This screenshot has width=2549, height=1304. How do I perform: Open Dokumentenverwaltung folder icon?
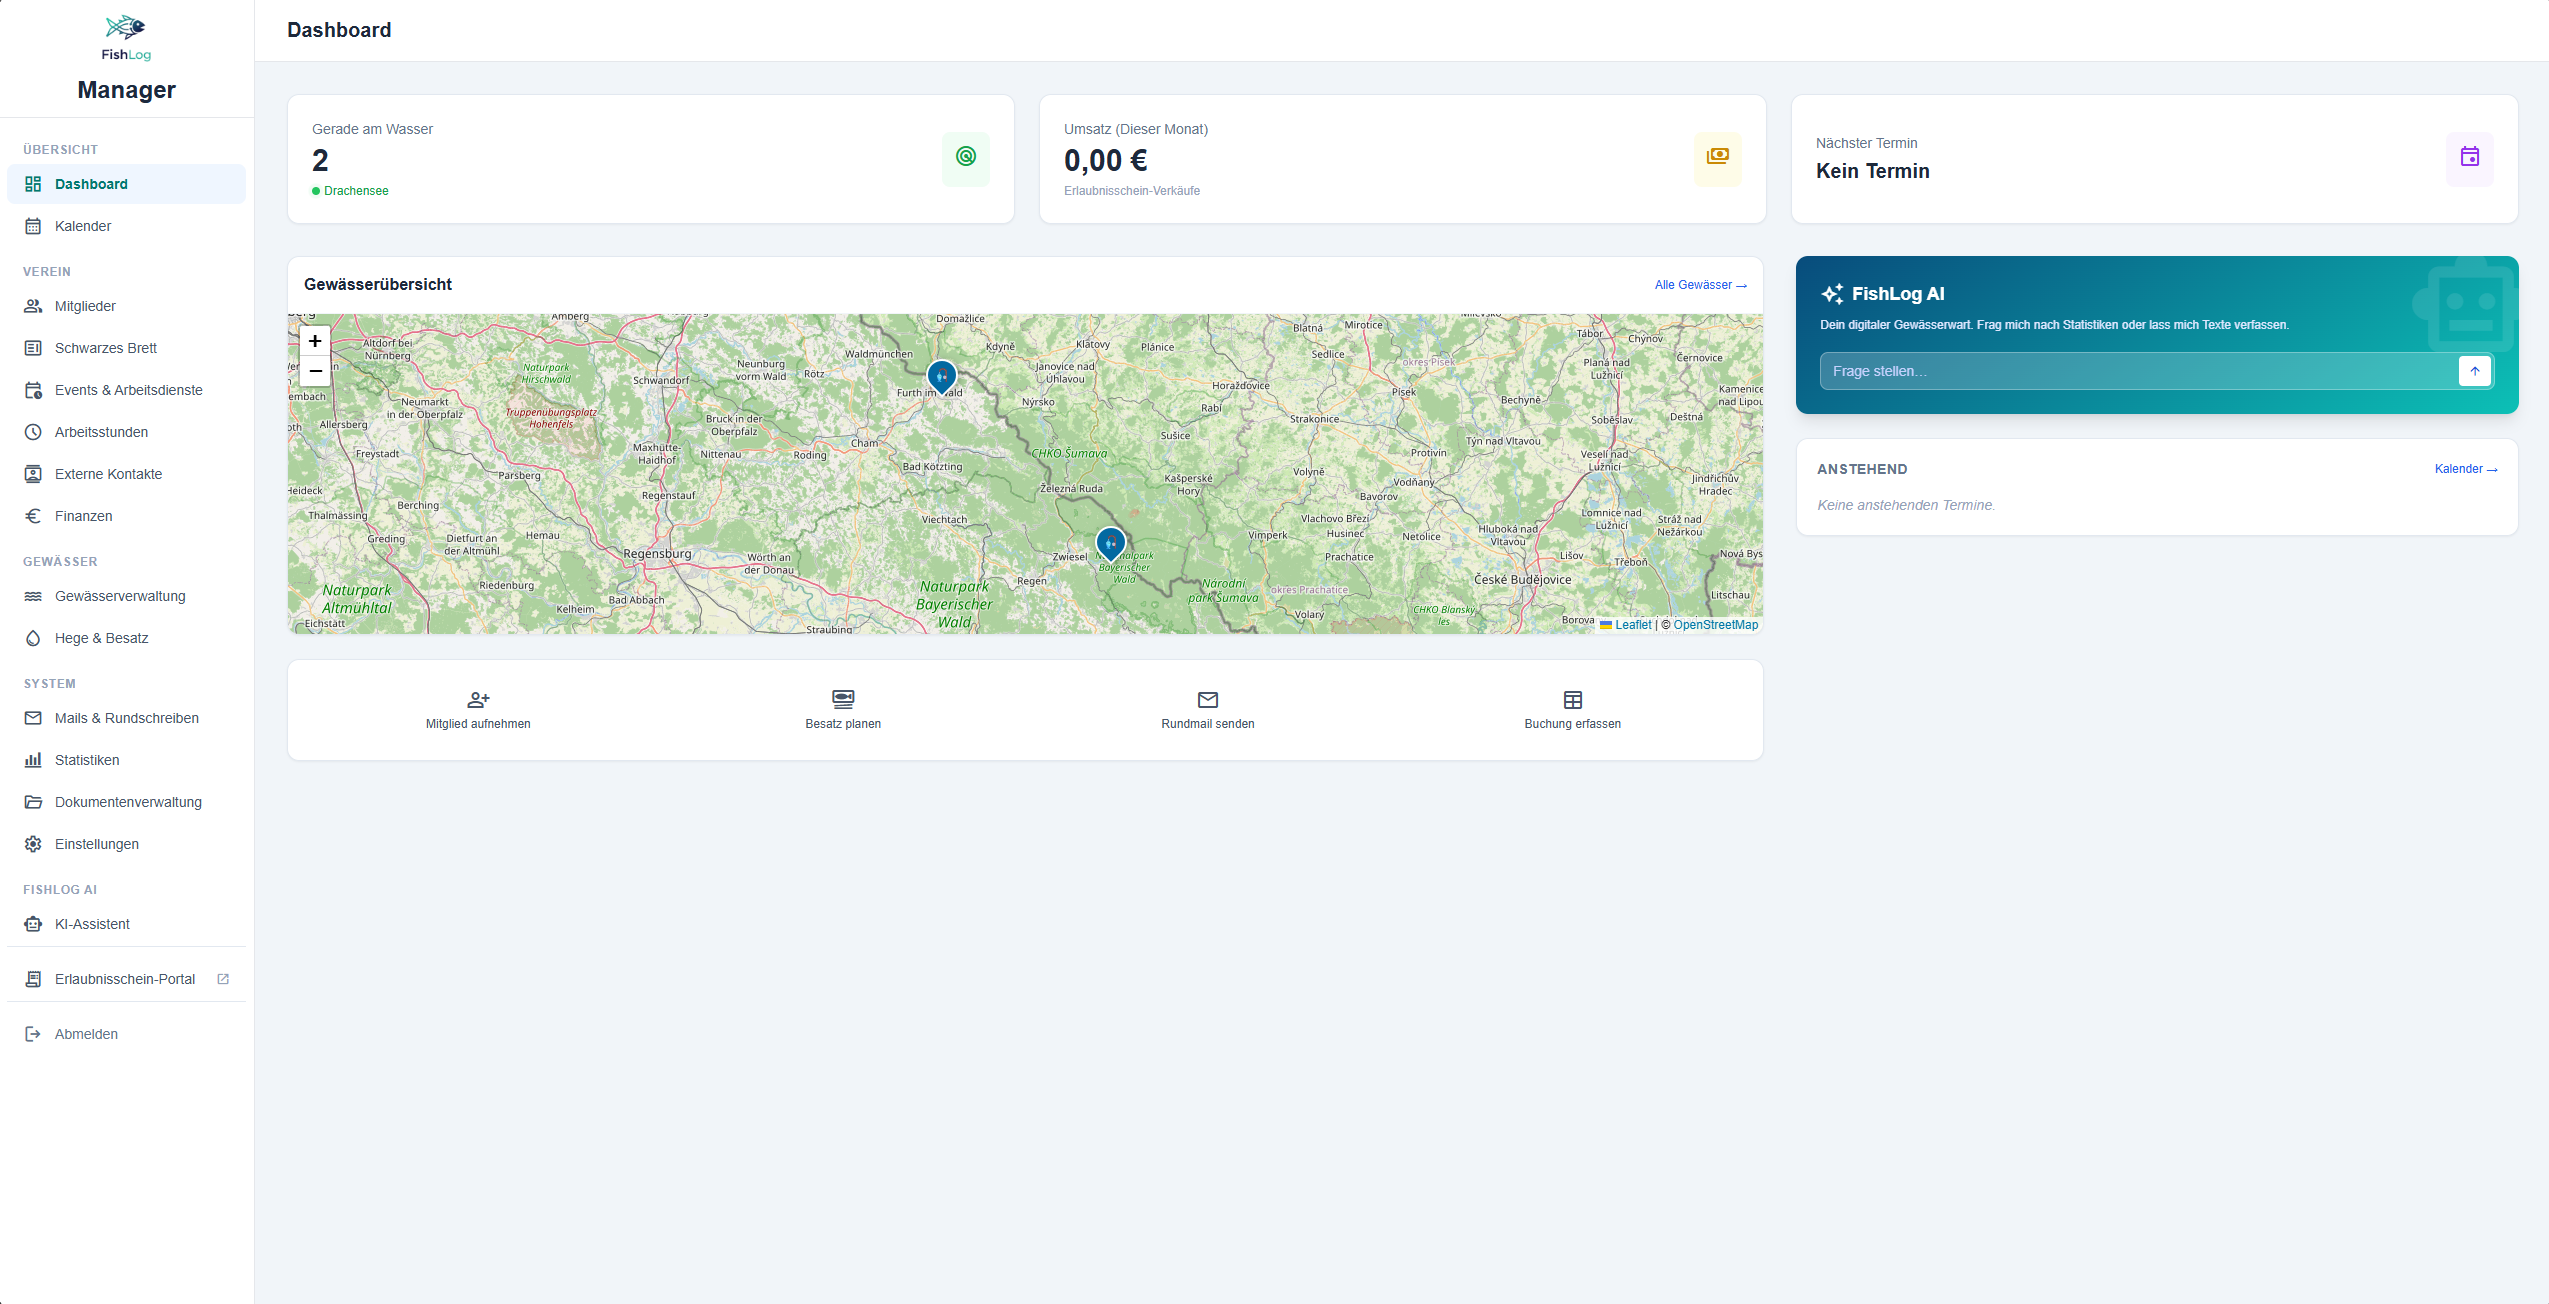pos(33,802)
